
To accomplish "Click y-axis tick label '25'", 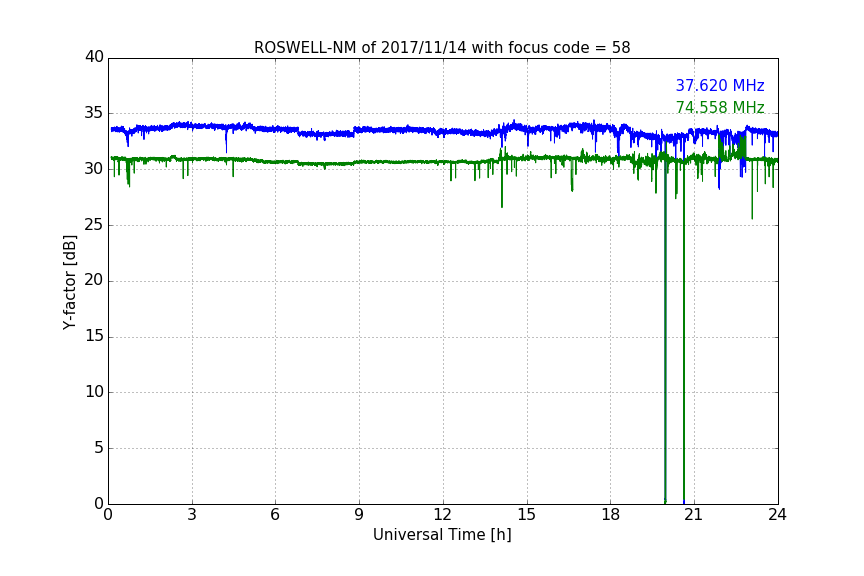I will [94, 224].
